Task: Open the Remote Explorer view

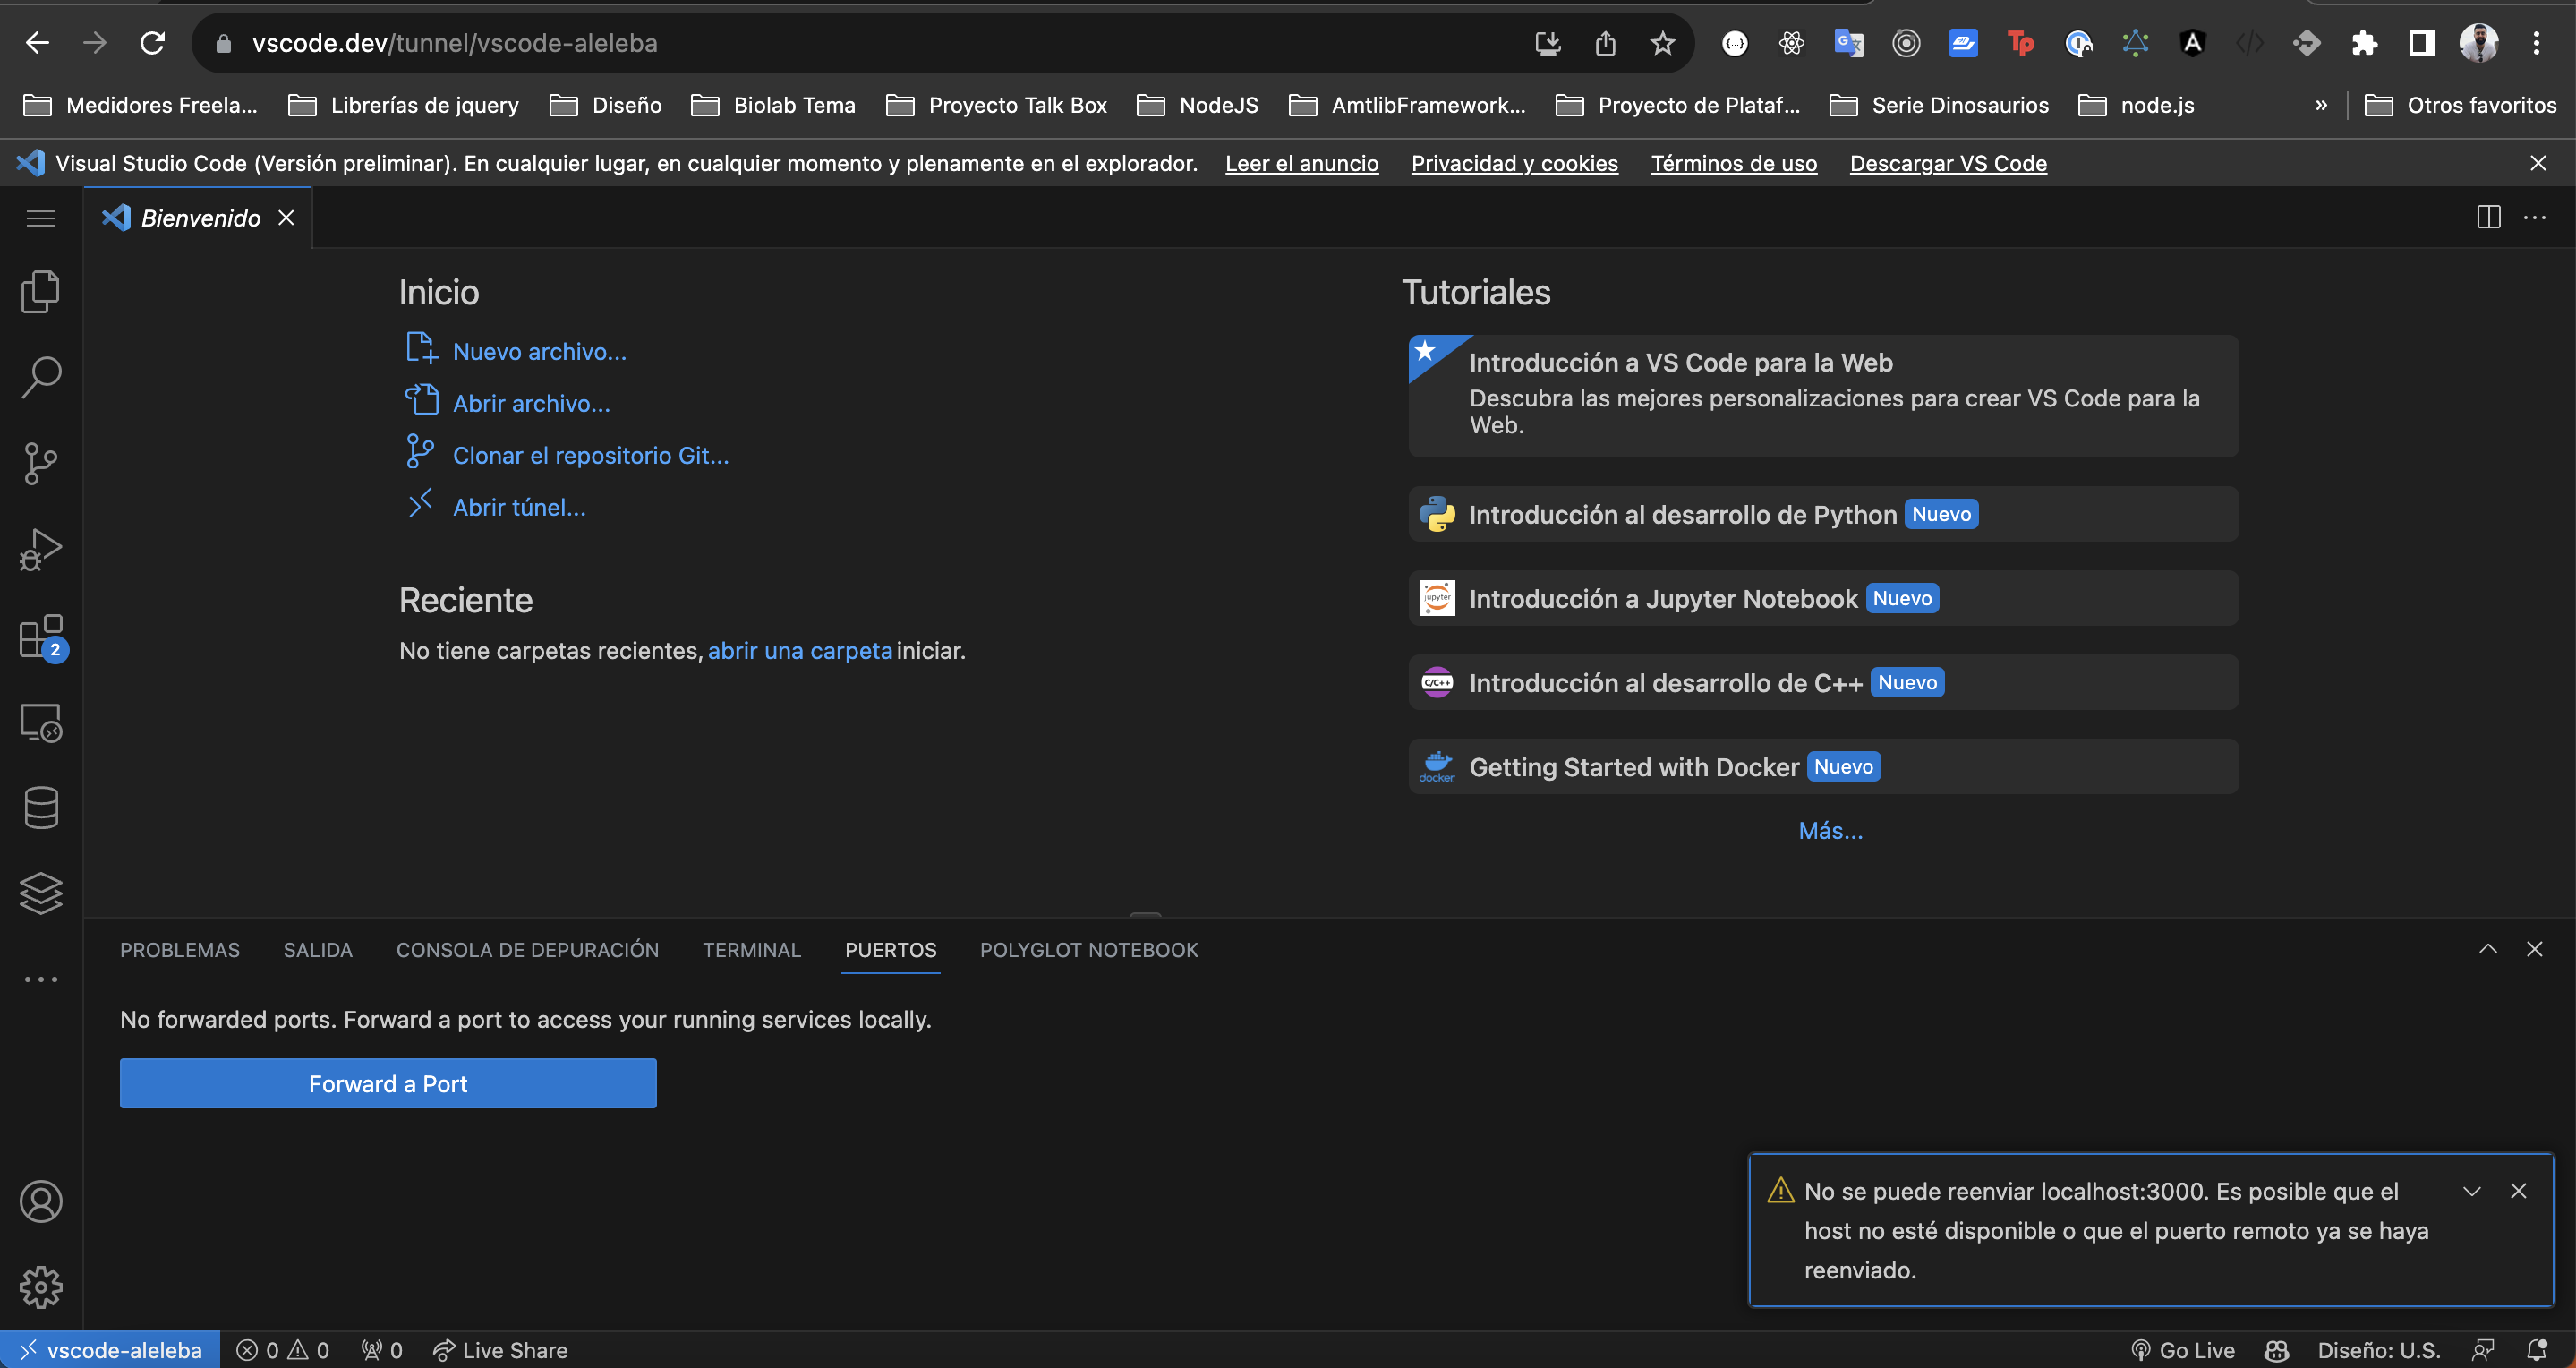Action: pyautogui.click(x=40, y=723)
